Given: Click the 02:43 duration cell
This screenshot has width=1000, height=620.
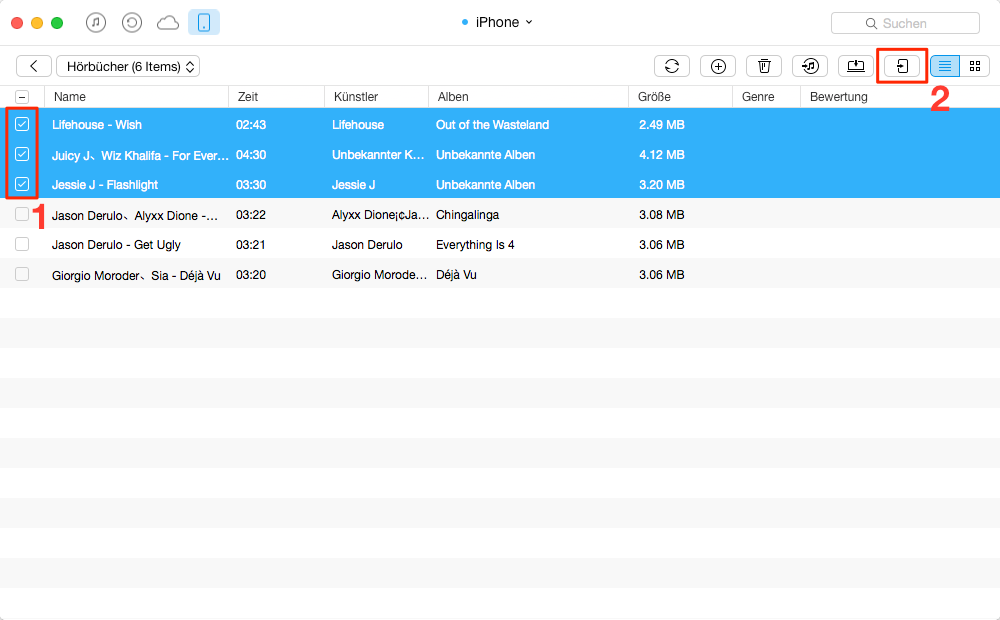Looking at the screenshot, I should tap(251, 124).
